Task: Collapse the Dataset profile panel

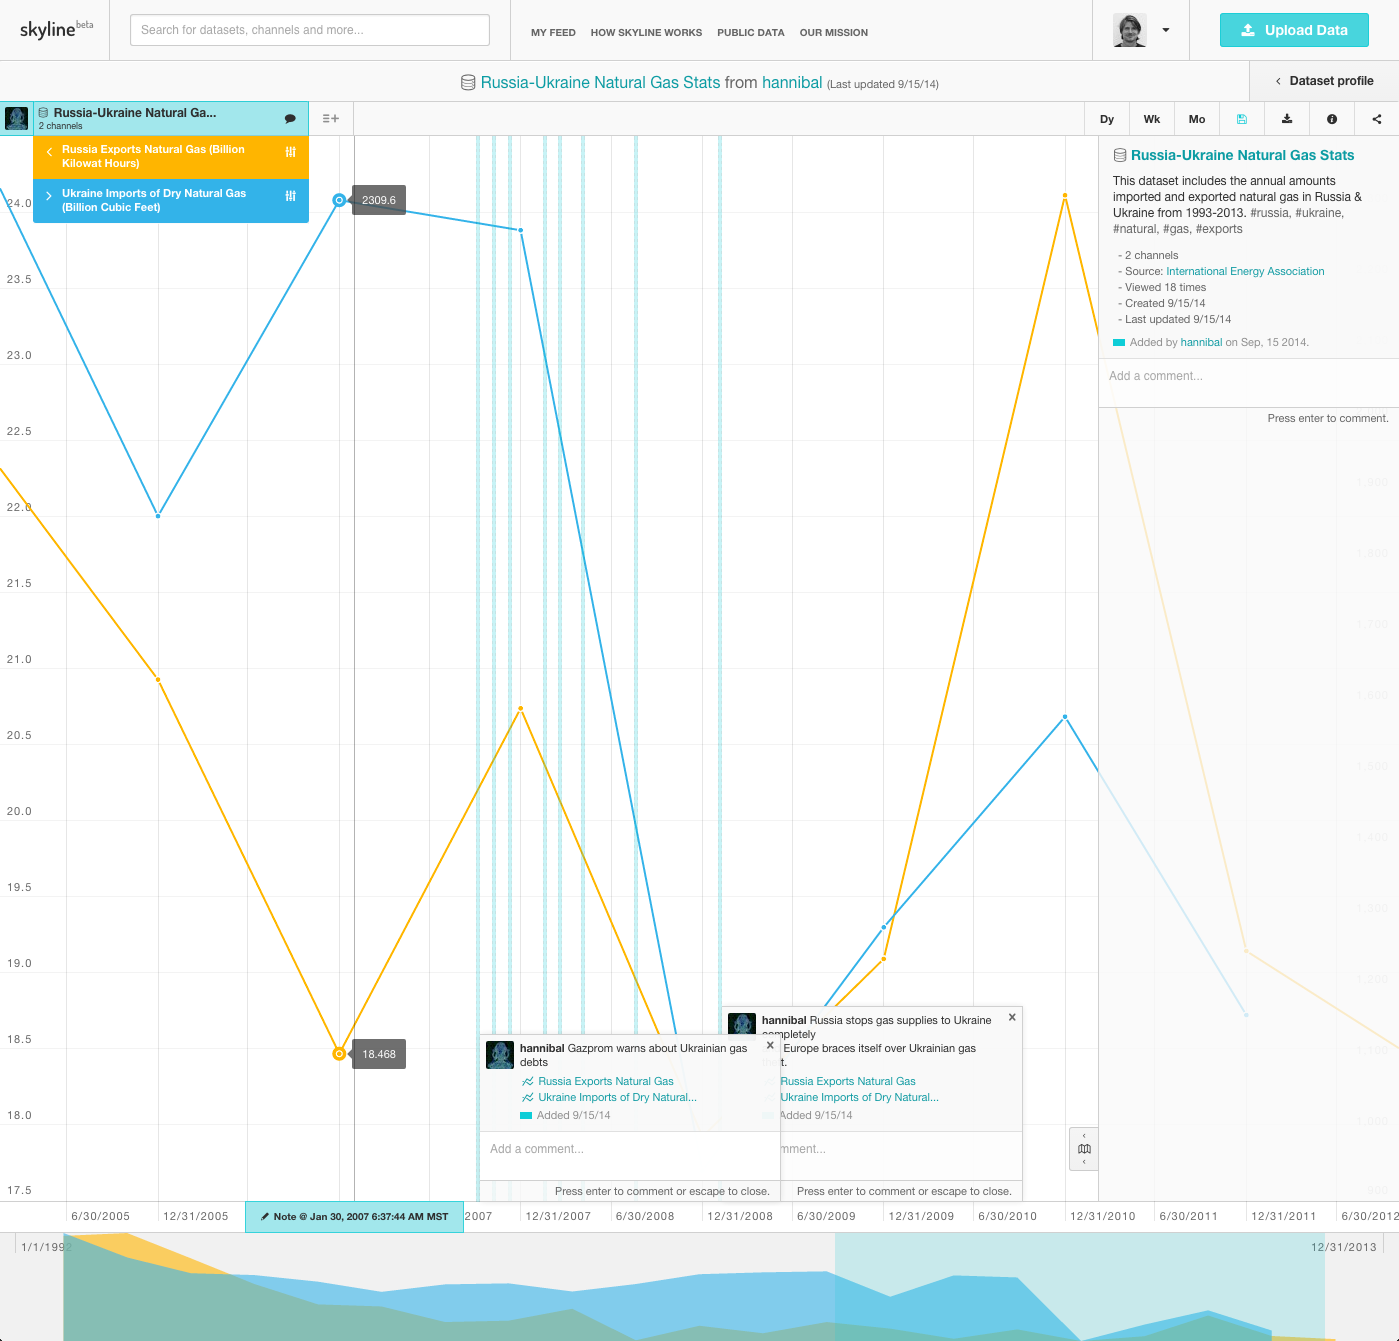Action: [1324, 81]
